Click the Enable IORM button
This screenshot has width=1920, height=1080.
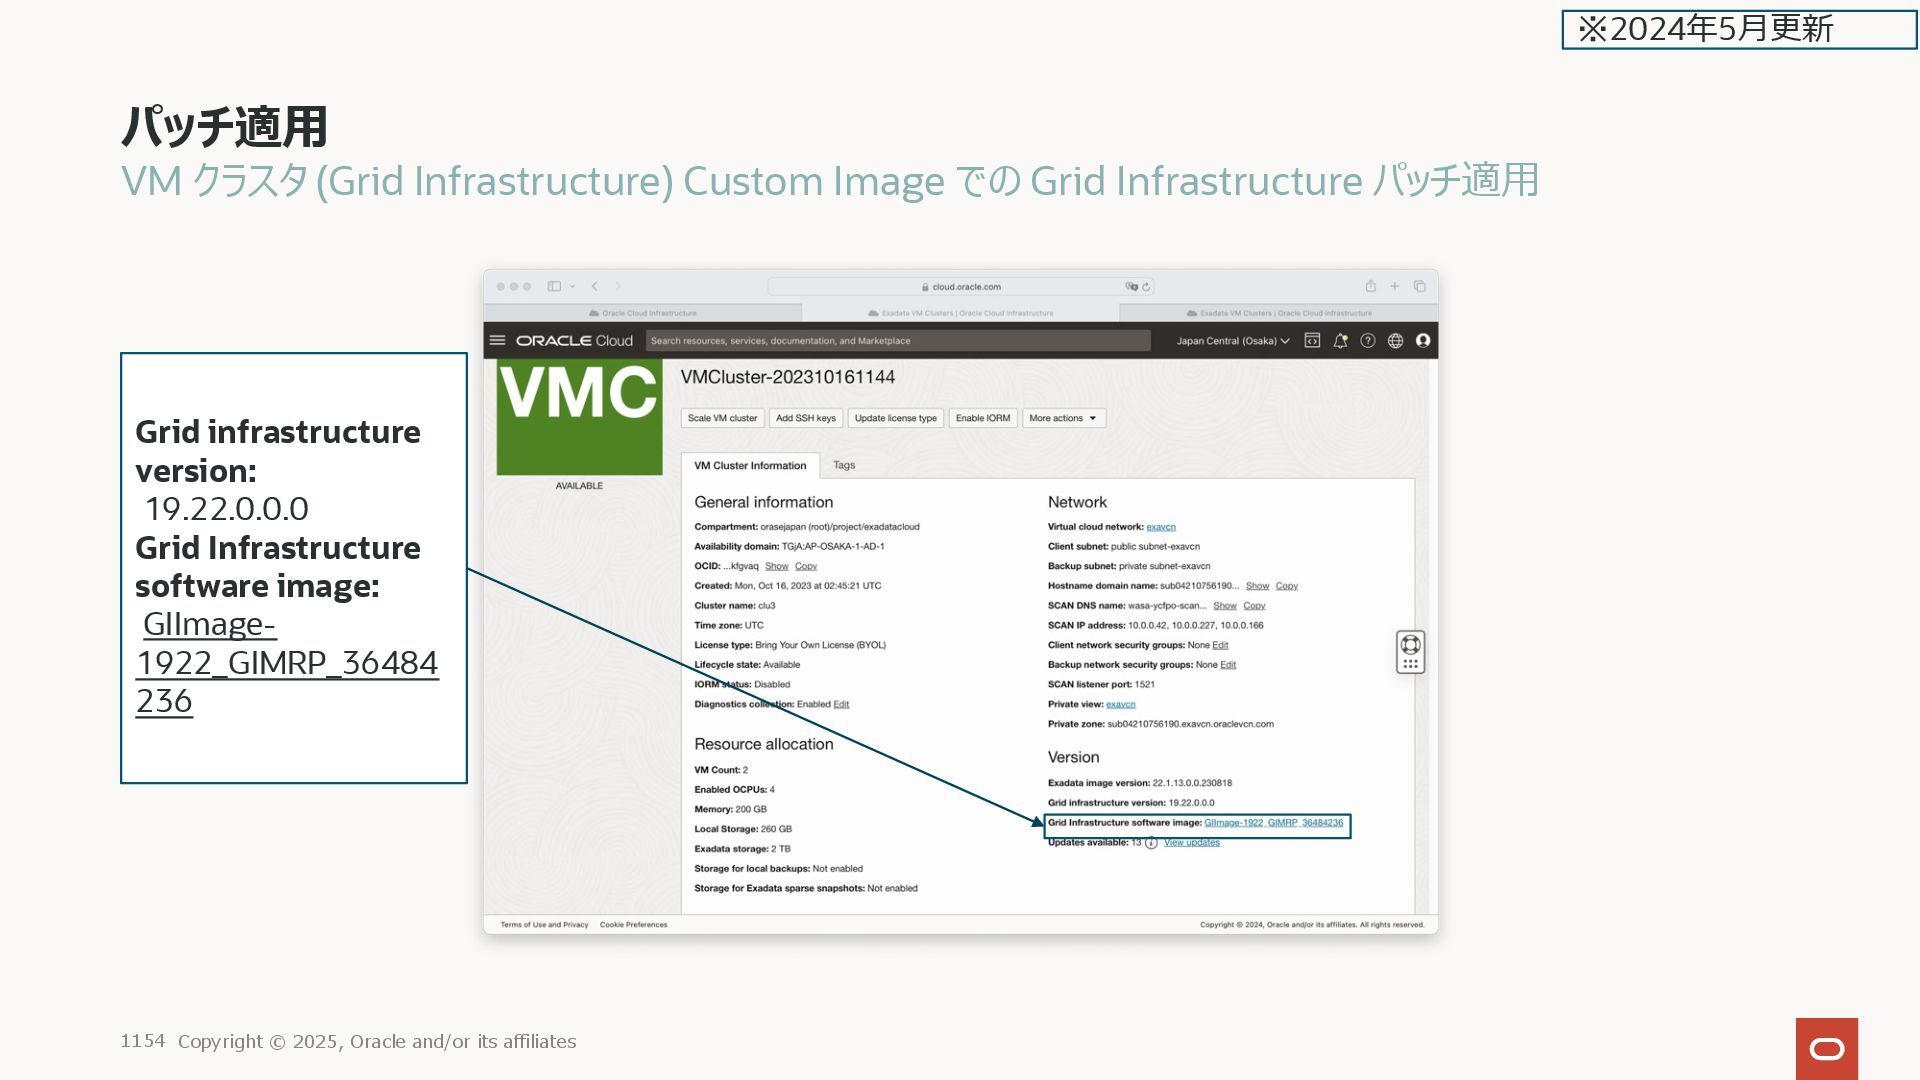[x=982, y=418]
